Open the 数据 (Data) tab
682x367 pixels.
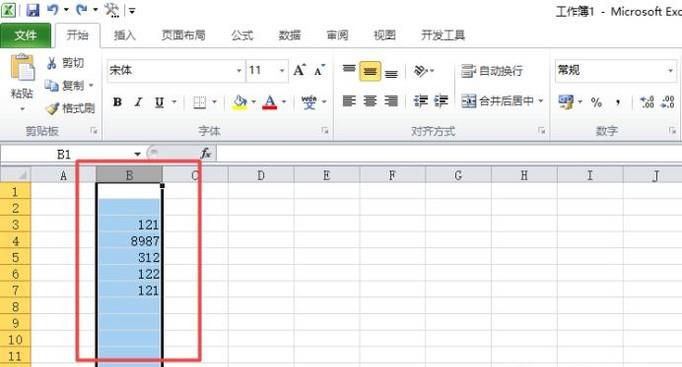coord(290,35)
